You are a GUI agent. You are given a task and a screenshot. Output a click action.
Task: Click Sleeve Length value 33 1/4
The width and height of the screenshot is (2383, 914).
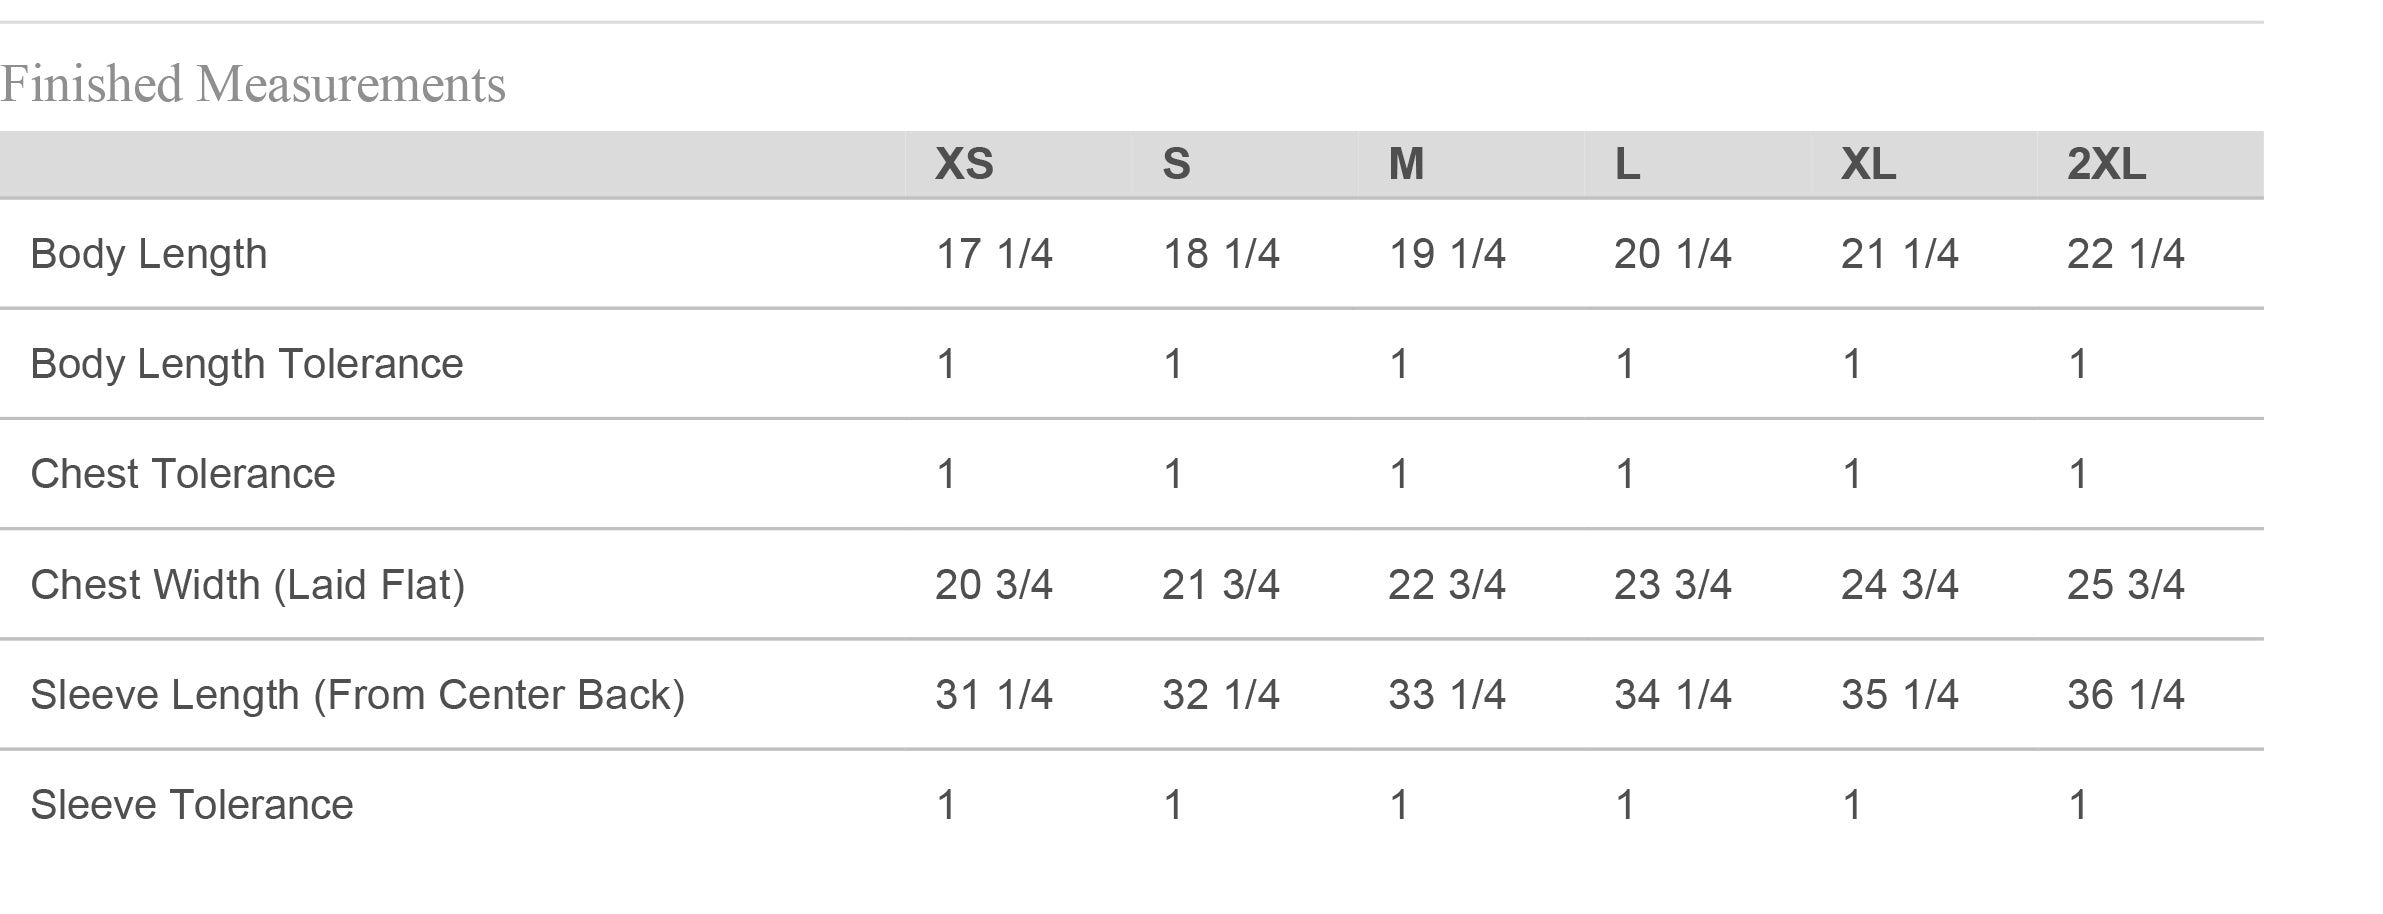tap(1446, 695)
